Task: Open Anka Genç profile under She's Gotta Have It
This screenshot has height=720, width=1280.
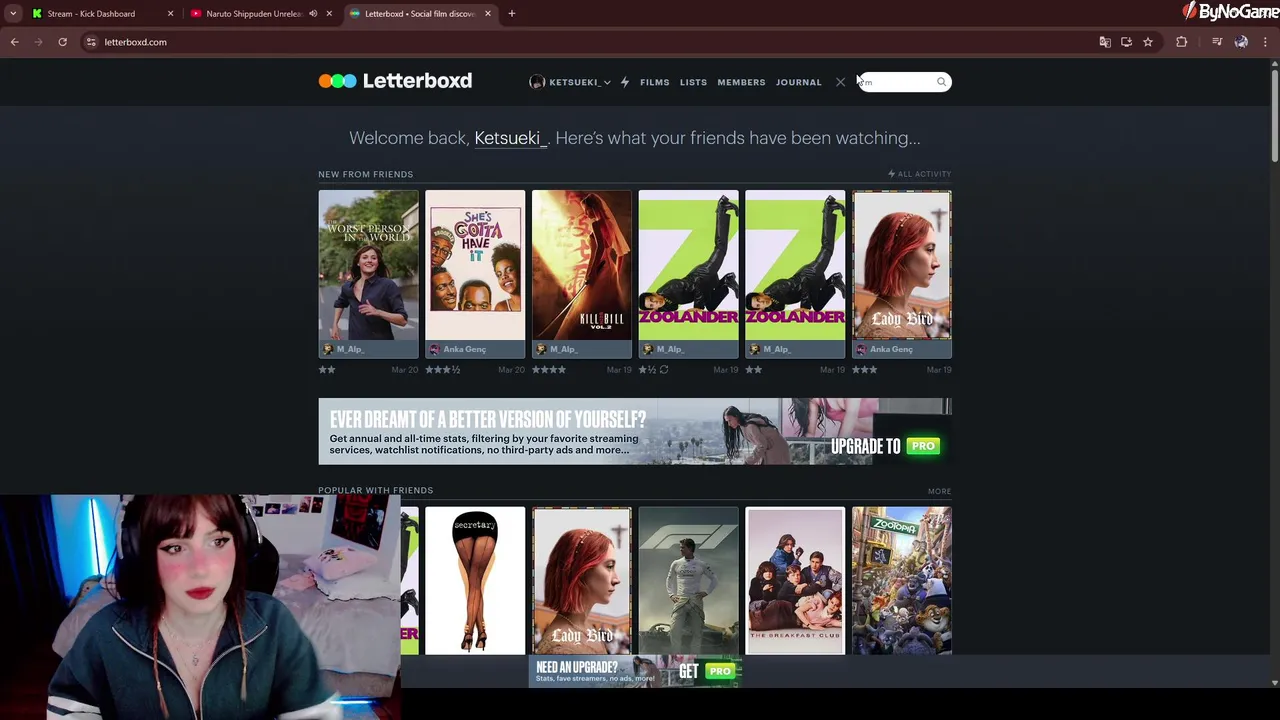Action: [x=457, y=349]
